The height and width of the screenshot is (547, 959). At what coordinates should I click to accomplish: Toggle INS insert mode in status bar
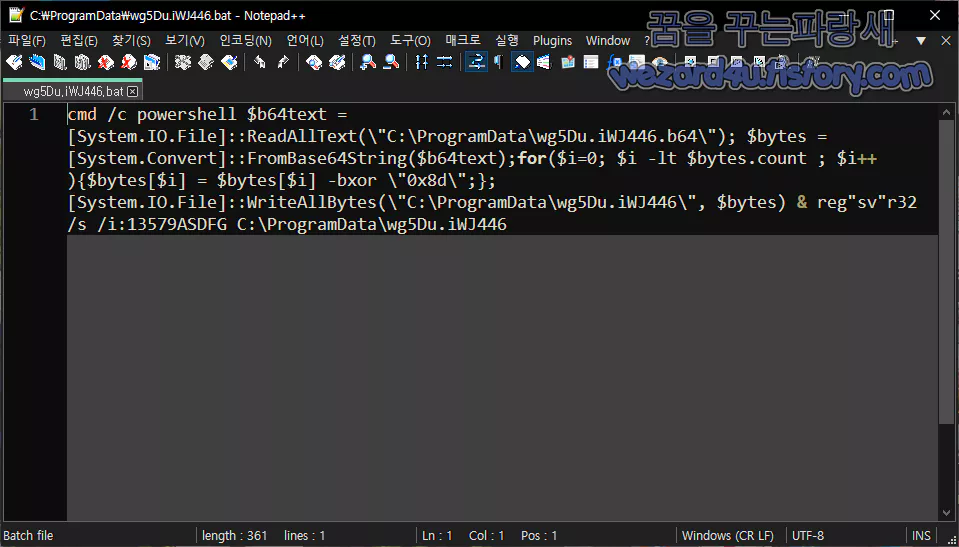tap(921, 535)
